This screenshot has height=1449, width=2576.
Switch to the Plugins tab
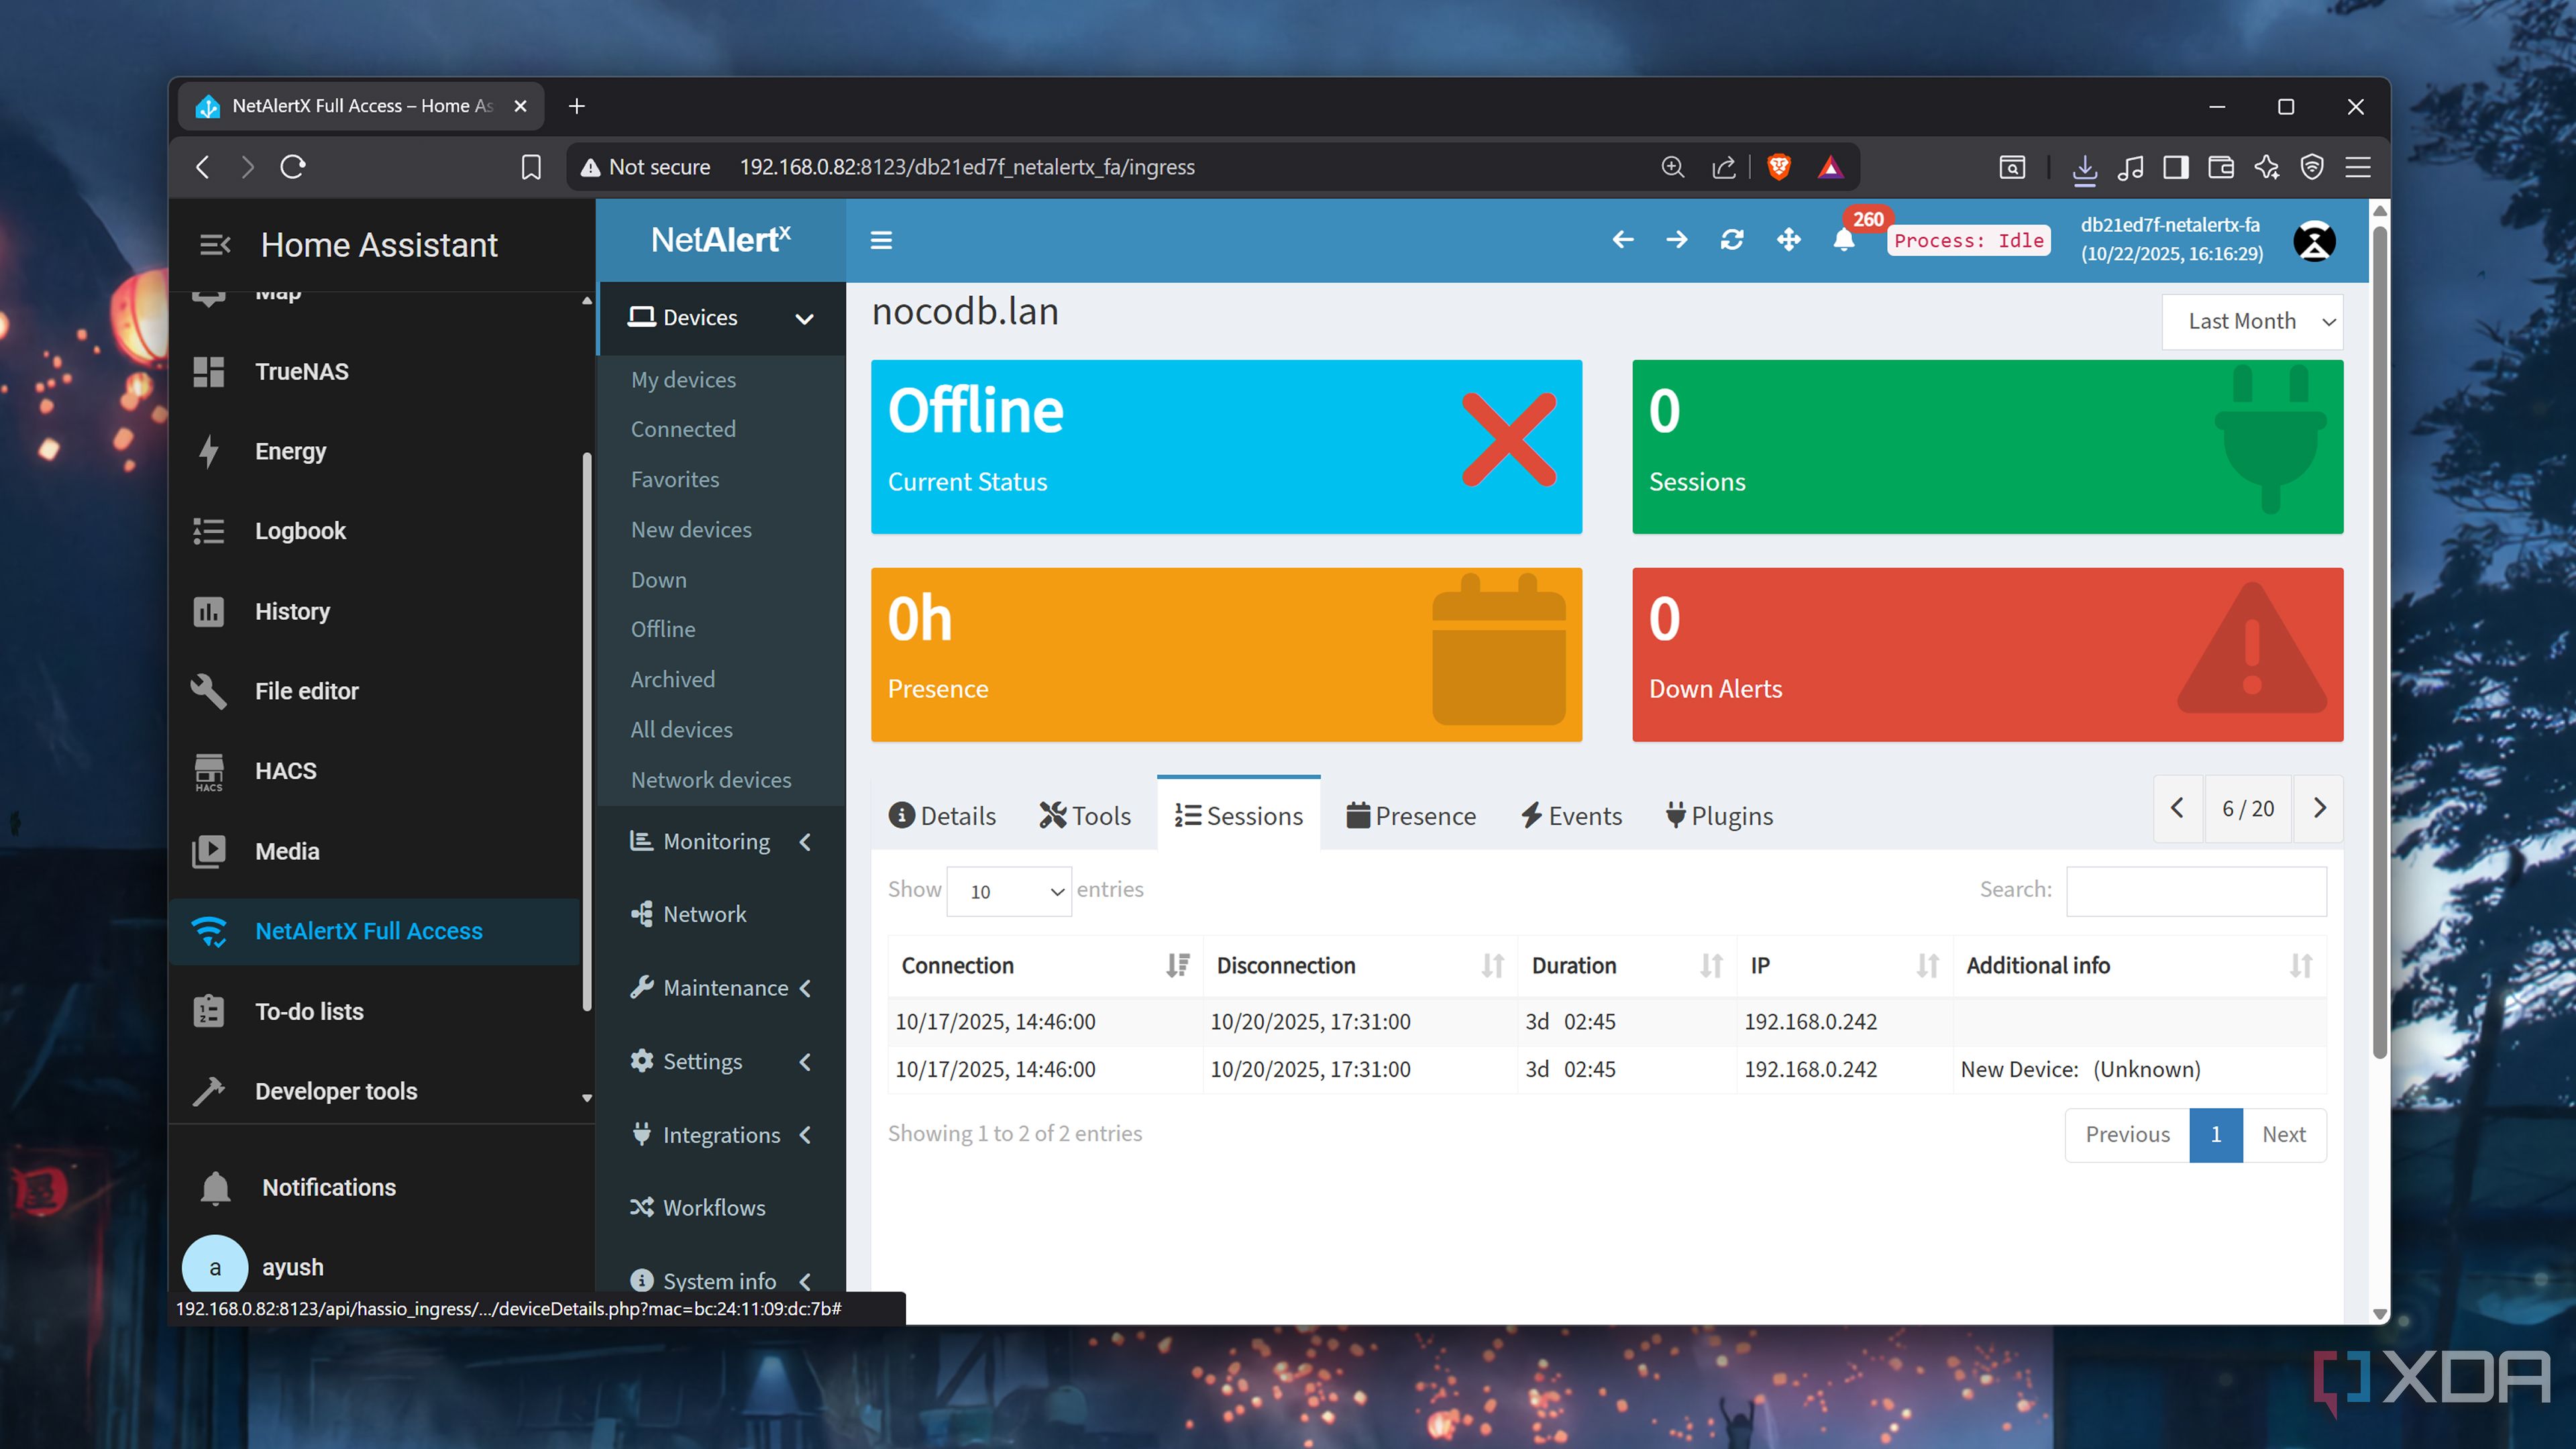tap(1719, 816)
